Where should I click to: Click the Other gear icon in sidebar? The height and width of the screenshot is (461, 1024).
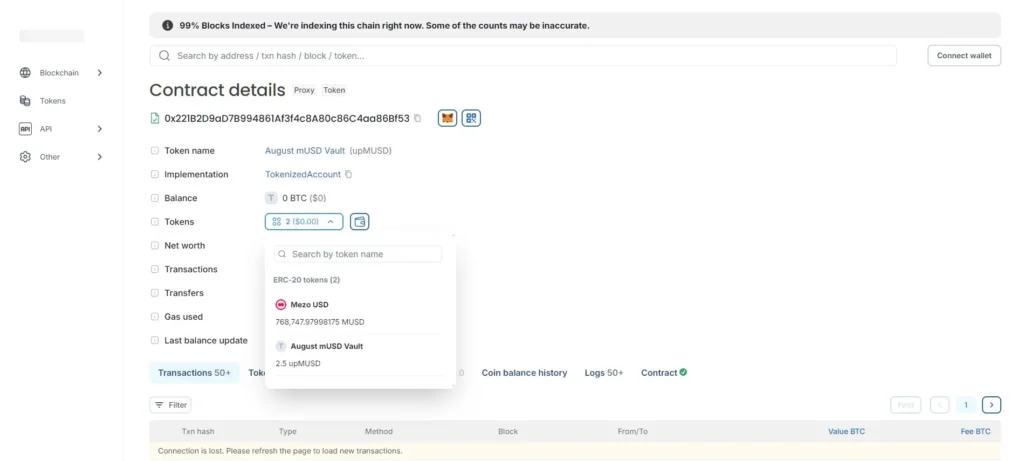tap(25, 157)
